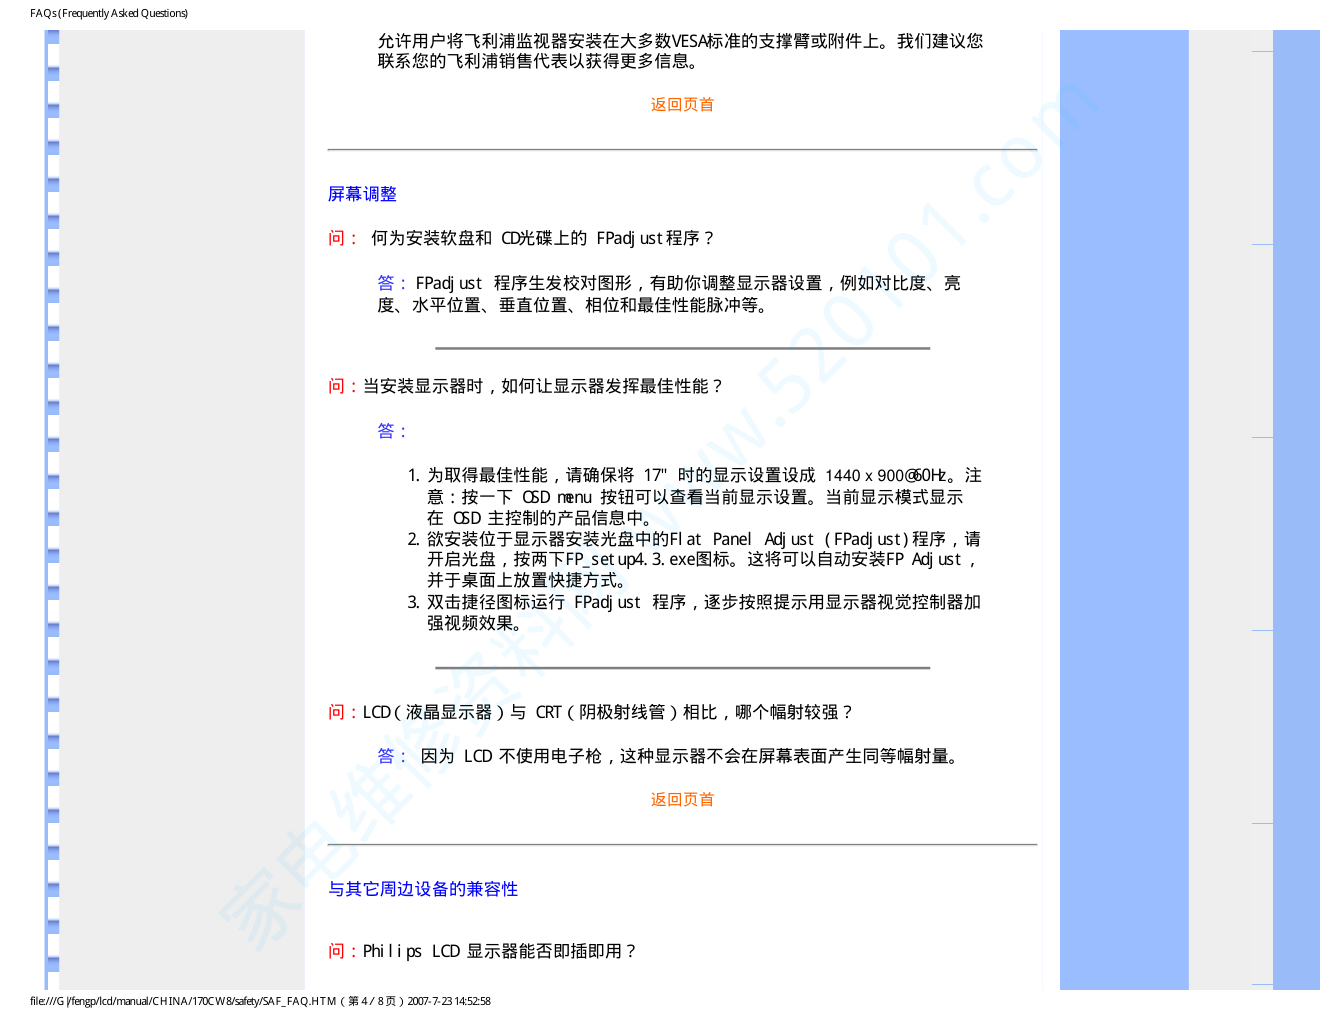Click the Philips LCD plug-and-play question
Image resolution: width=1320 pixels, height=1020 pixels.
click(483, 951)
